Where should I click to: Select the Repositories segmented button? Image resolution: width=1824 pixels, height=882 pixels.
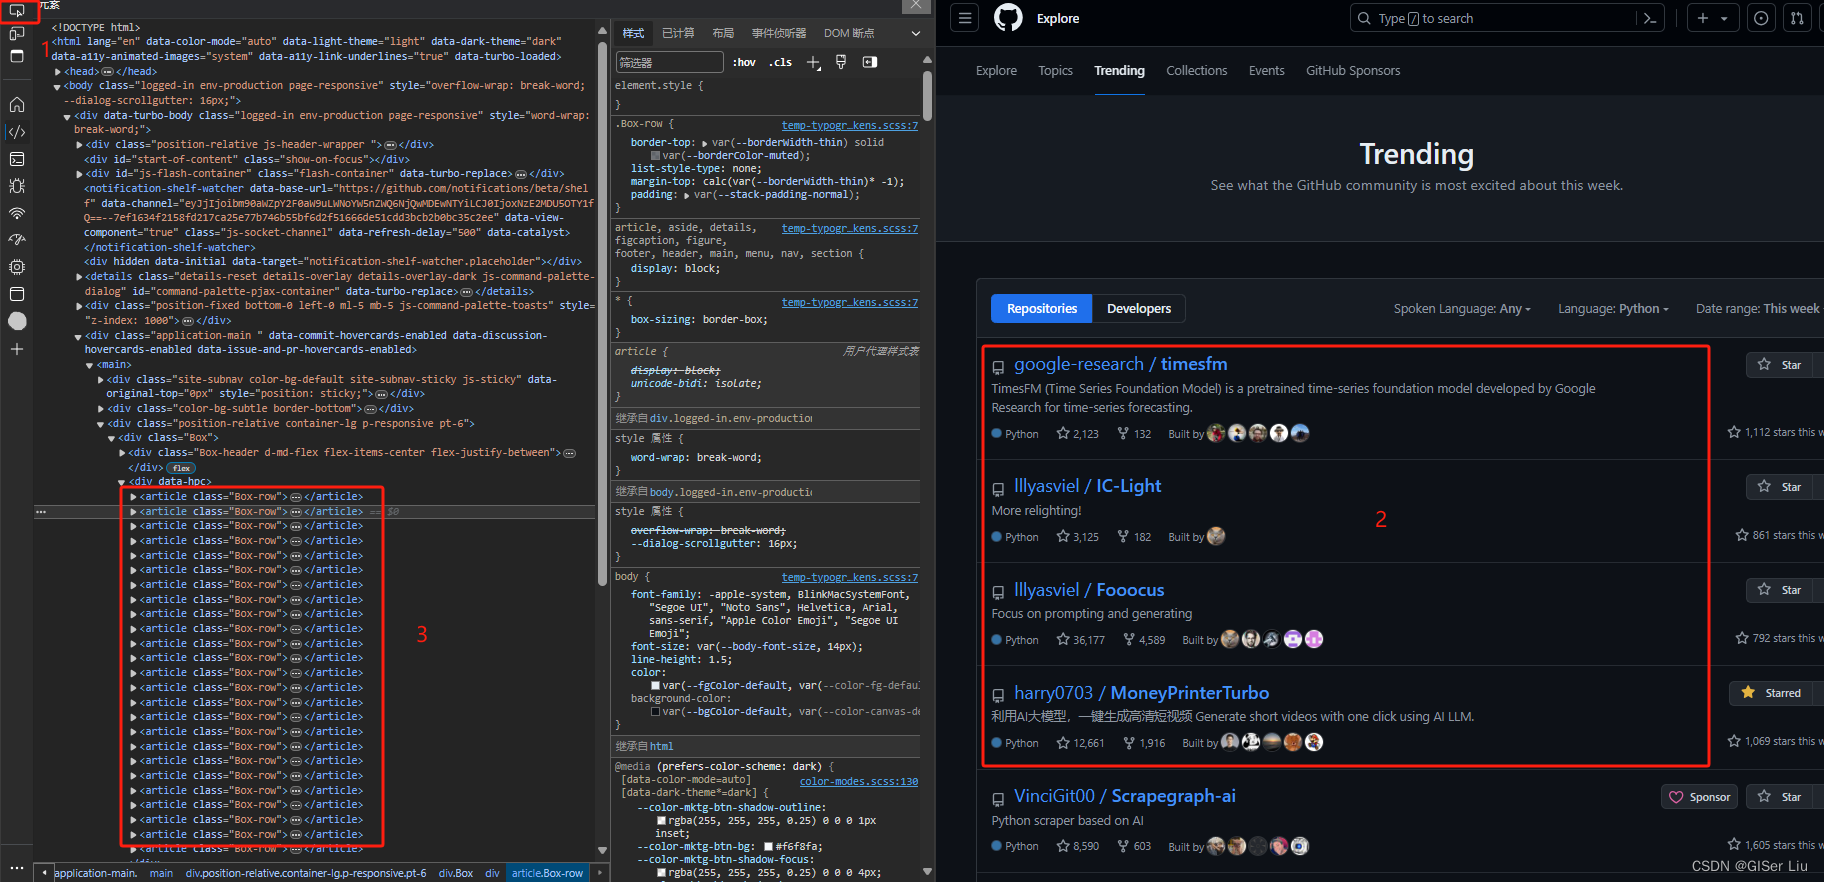[x=1042, y=308]
